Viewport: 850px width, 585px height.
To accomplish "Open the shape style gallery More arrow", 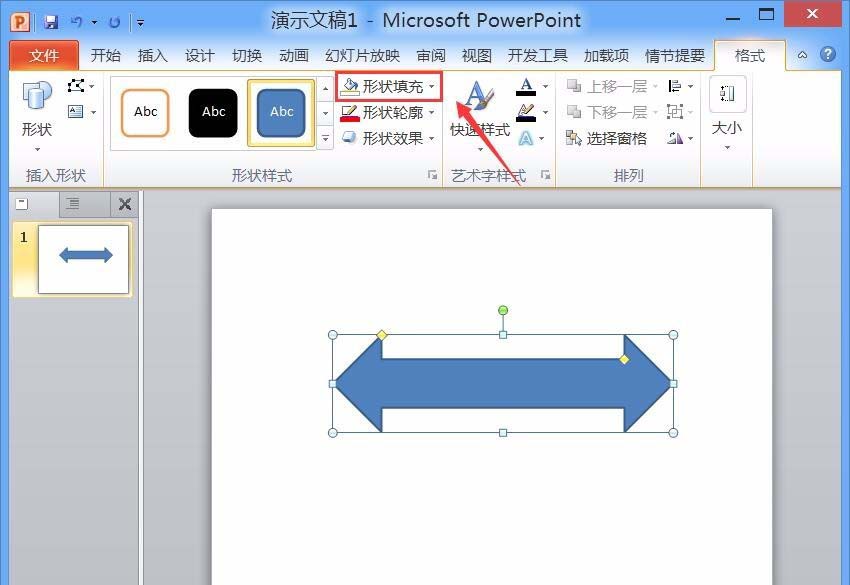I will pos(324,138).
